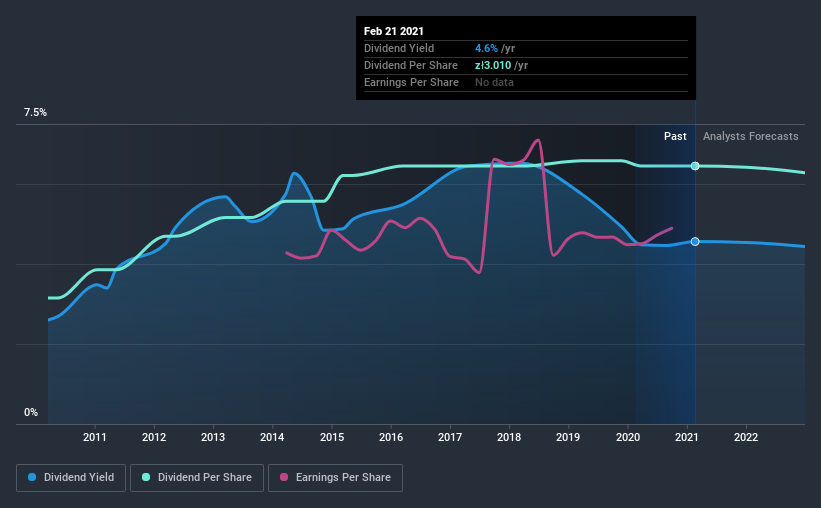Toggle the Dividend Yield legend button

(71, 478)
